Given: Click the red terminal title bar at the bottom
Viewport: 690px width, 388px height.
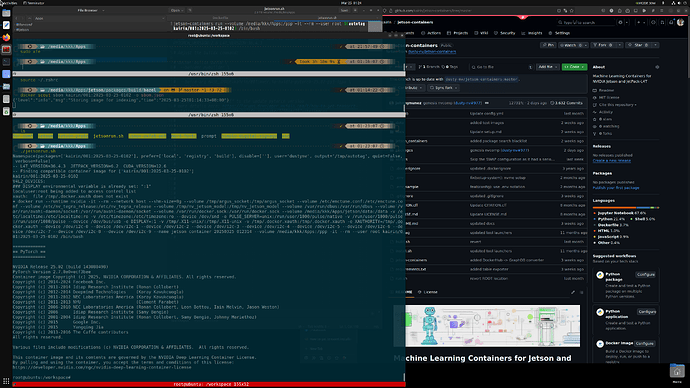Looking at the screenshot, I should (x=209, y=384).
